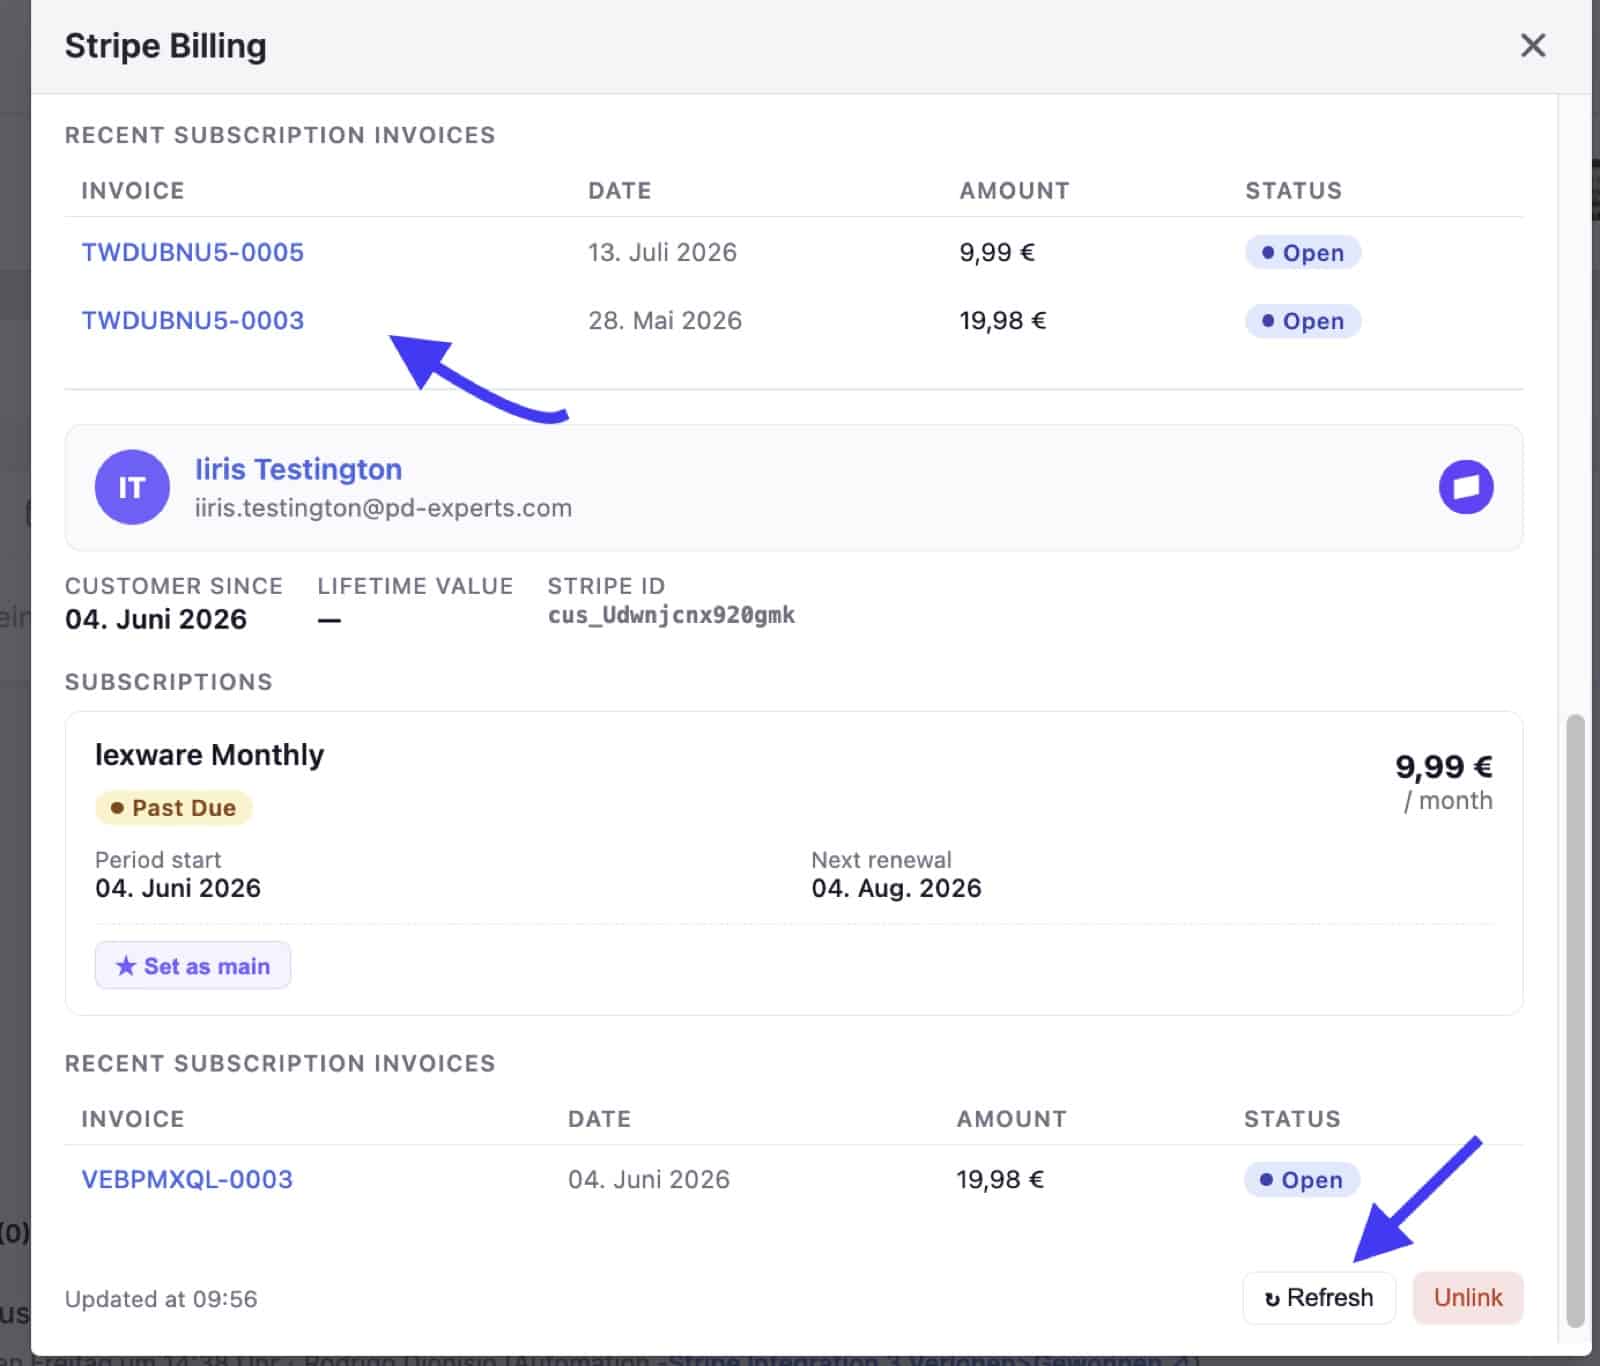Click the dialog's vertical scrollbar

tap(1575, 1020)
